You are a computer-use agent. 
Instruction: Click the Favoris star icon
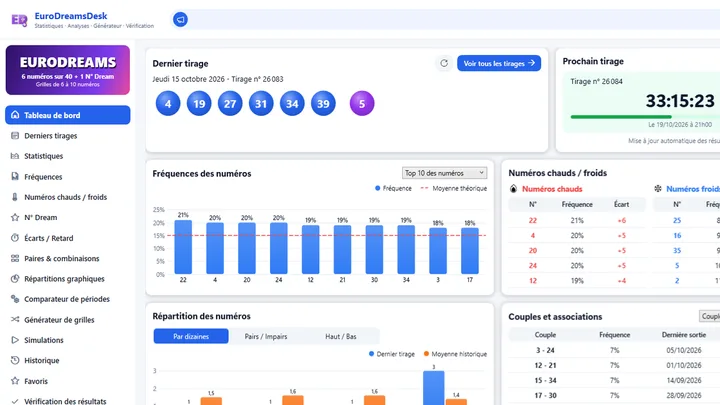tap(15, 381)
